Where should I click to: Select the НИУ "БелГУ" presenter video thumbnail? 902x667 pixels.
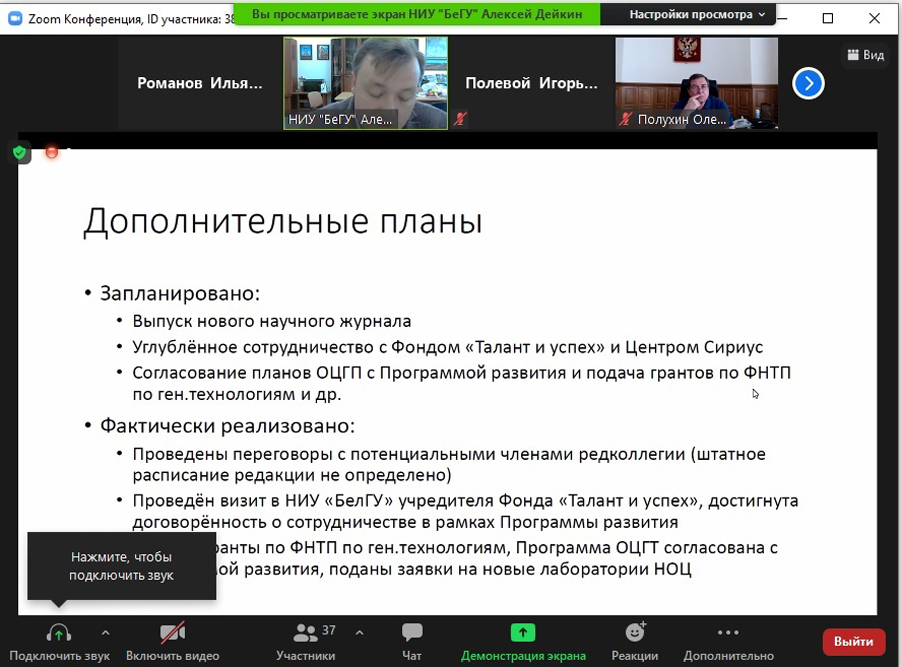pyautogui.click(x=365, y=83)
